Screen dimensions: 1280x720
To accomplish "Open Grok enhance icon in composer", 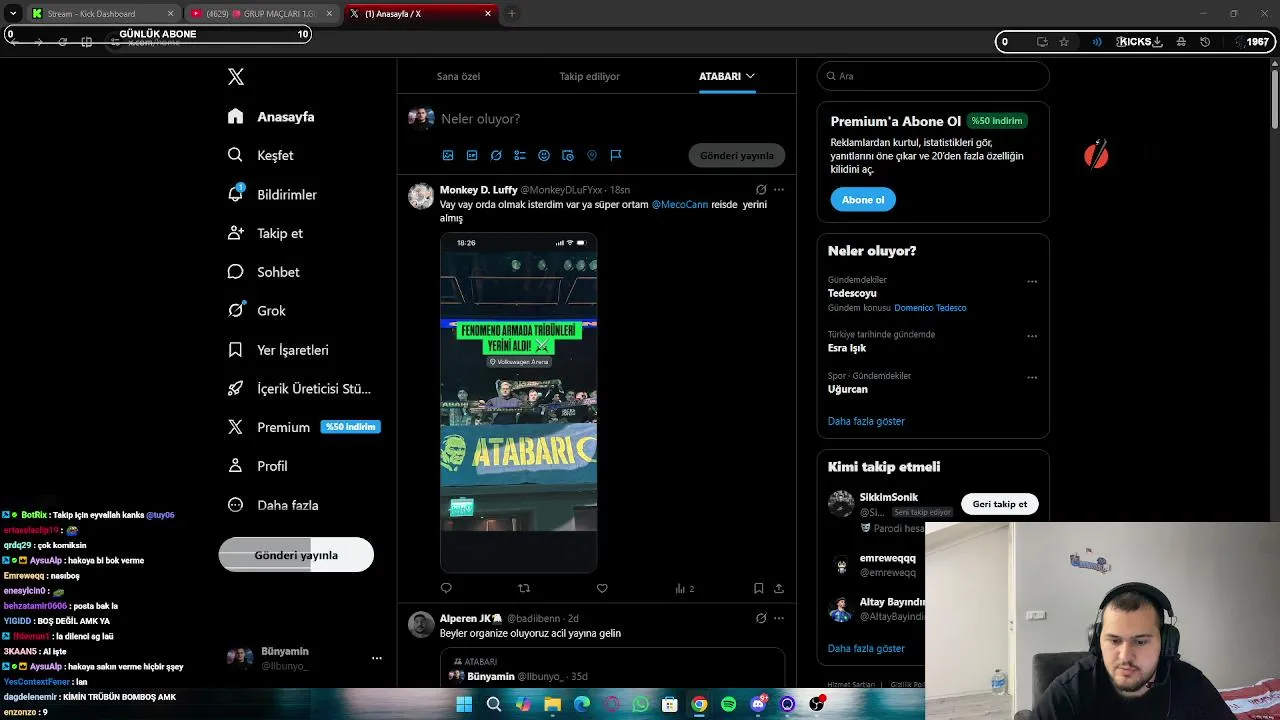I will coord(496,155).
